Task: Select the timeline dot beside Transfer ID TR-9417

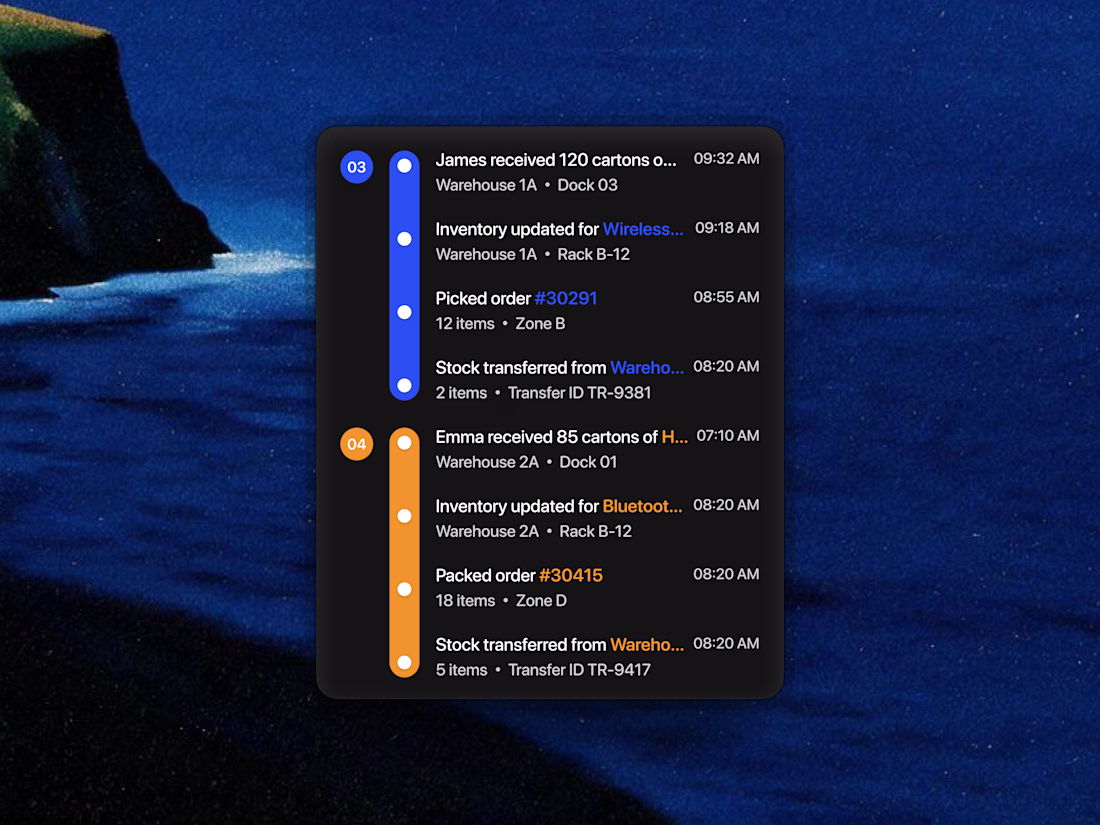Action: coord(404,662)
